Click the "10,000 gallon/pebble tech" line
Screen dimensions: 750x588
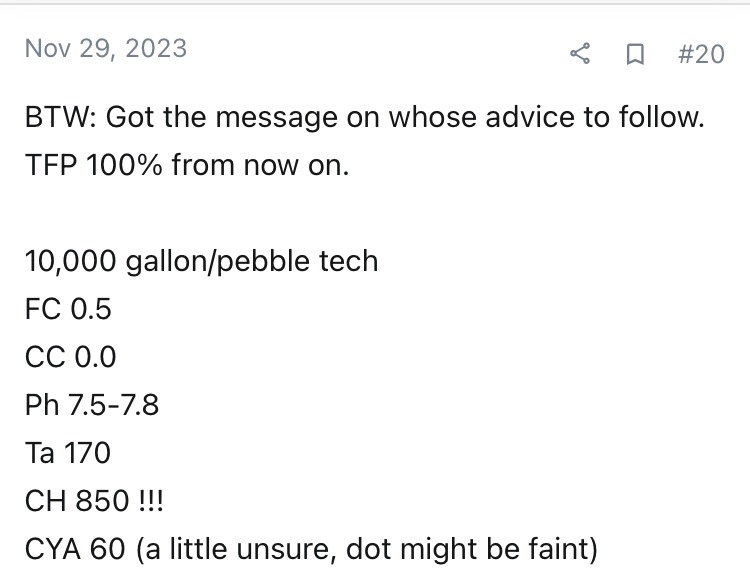(201, 261)
